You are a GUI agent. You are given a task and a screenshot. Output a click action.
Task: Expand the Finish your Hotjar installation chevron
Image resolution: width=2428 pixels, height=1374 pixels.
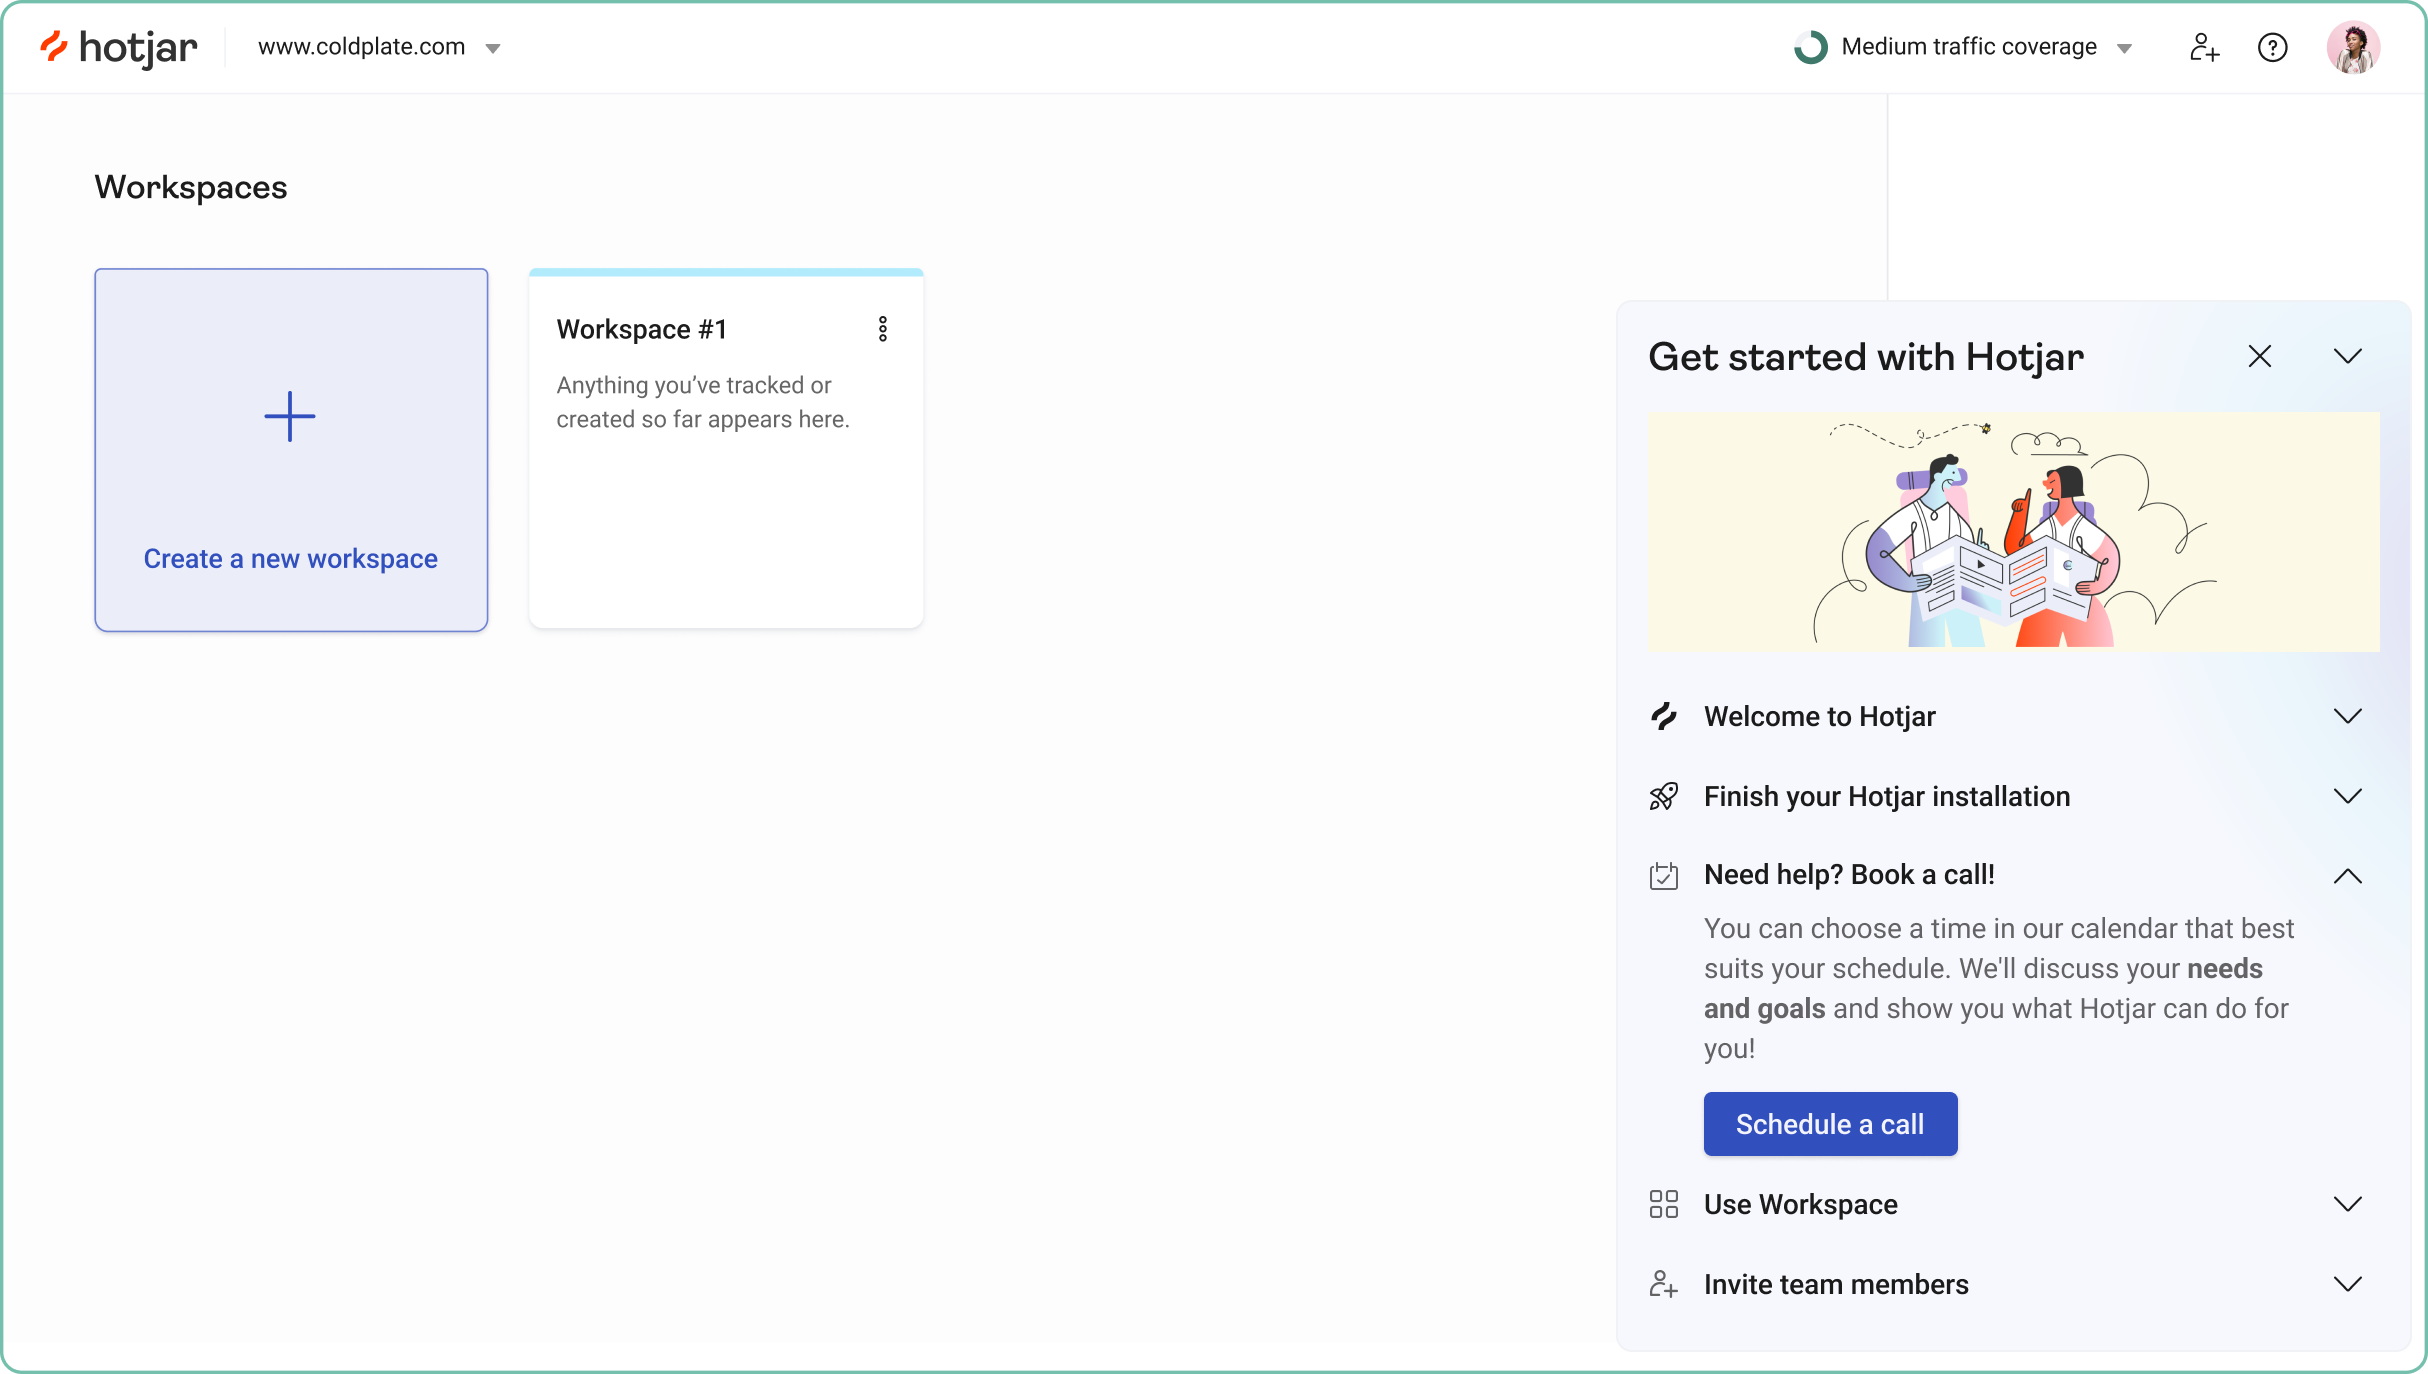[2347, 796]
